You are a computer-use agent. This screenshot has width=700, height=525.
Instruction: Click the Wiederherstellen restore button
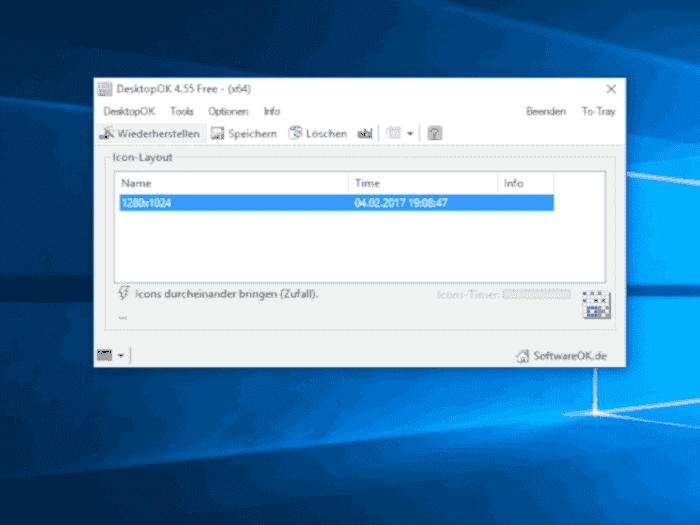pyautogui.click(x=150, y=133)
